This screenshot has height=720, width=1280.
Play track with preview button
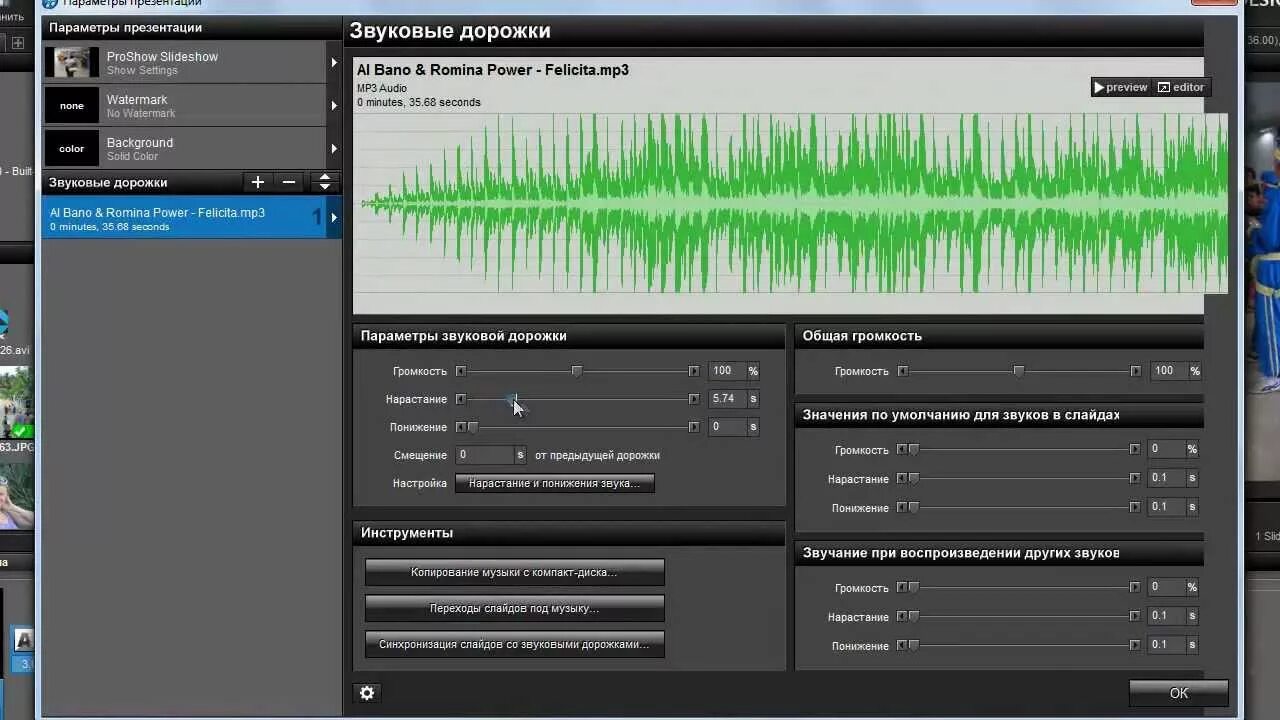(1121, 87)
